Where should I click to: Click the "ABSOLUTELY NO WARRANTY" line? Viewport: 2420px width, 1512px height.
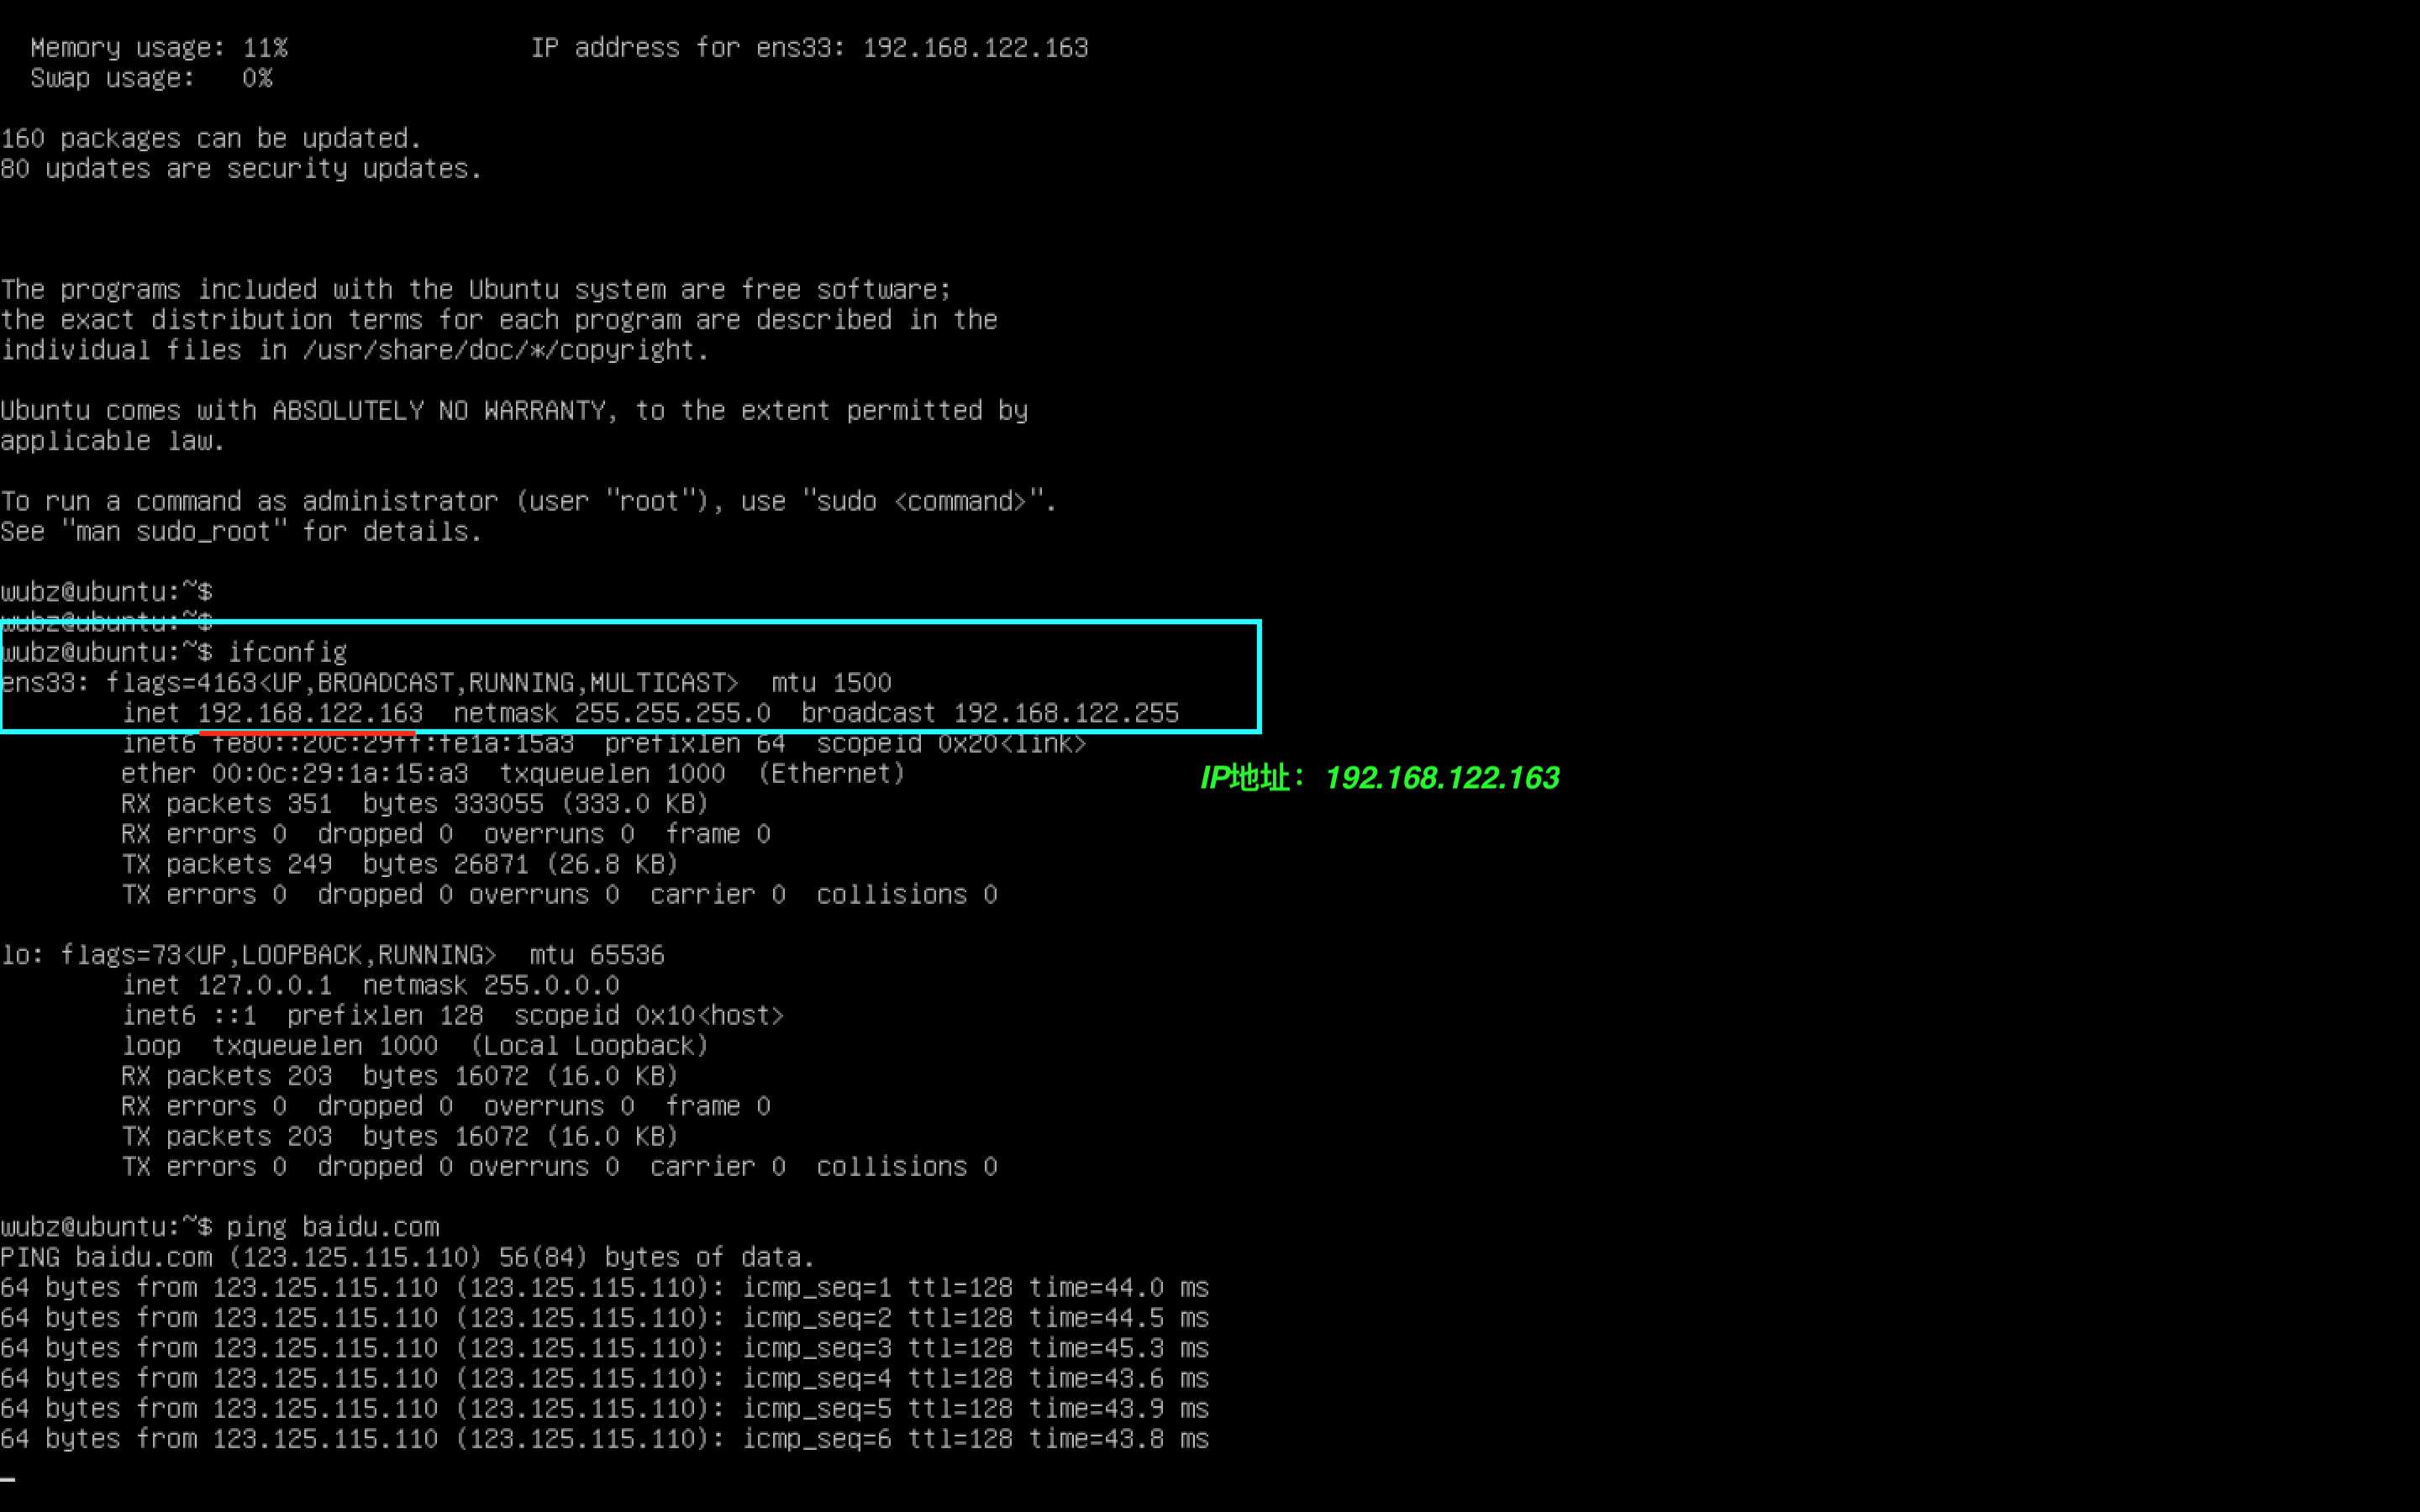pyautogui.click(x=514, y=411)
